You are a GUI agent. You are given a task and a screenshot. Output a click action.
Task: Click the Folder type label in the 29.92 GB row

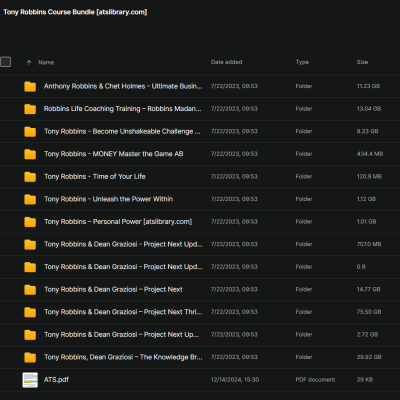tap(304, 357)
